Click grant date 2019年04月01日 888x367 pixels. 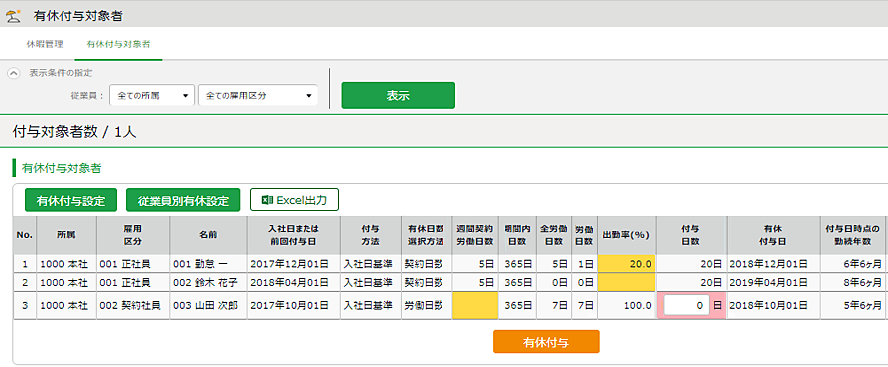coord(768,282)
